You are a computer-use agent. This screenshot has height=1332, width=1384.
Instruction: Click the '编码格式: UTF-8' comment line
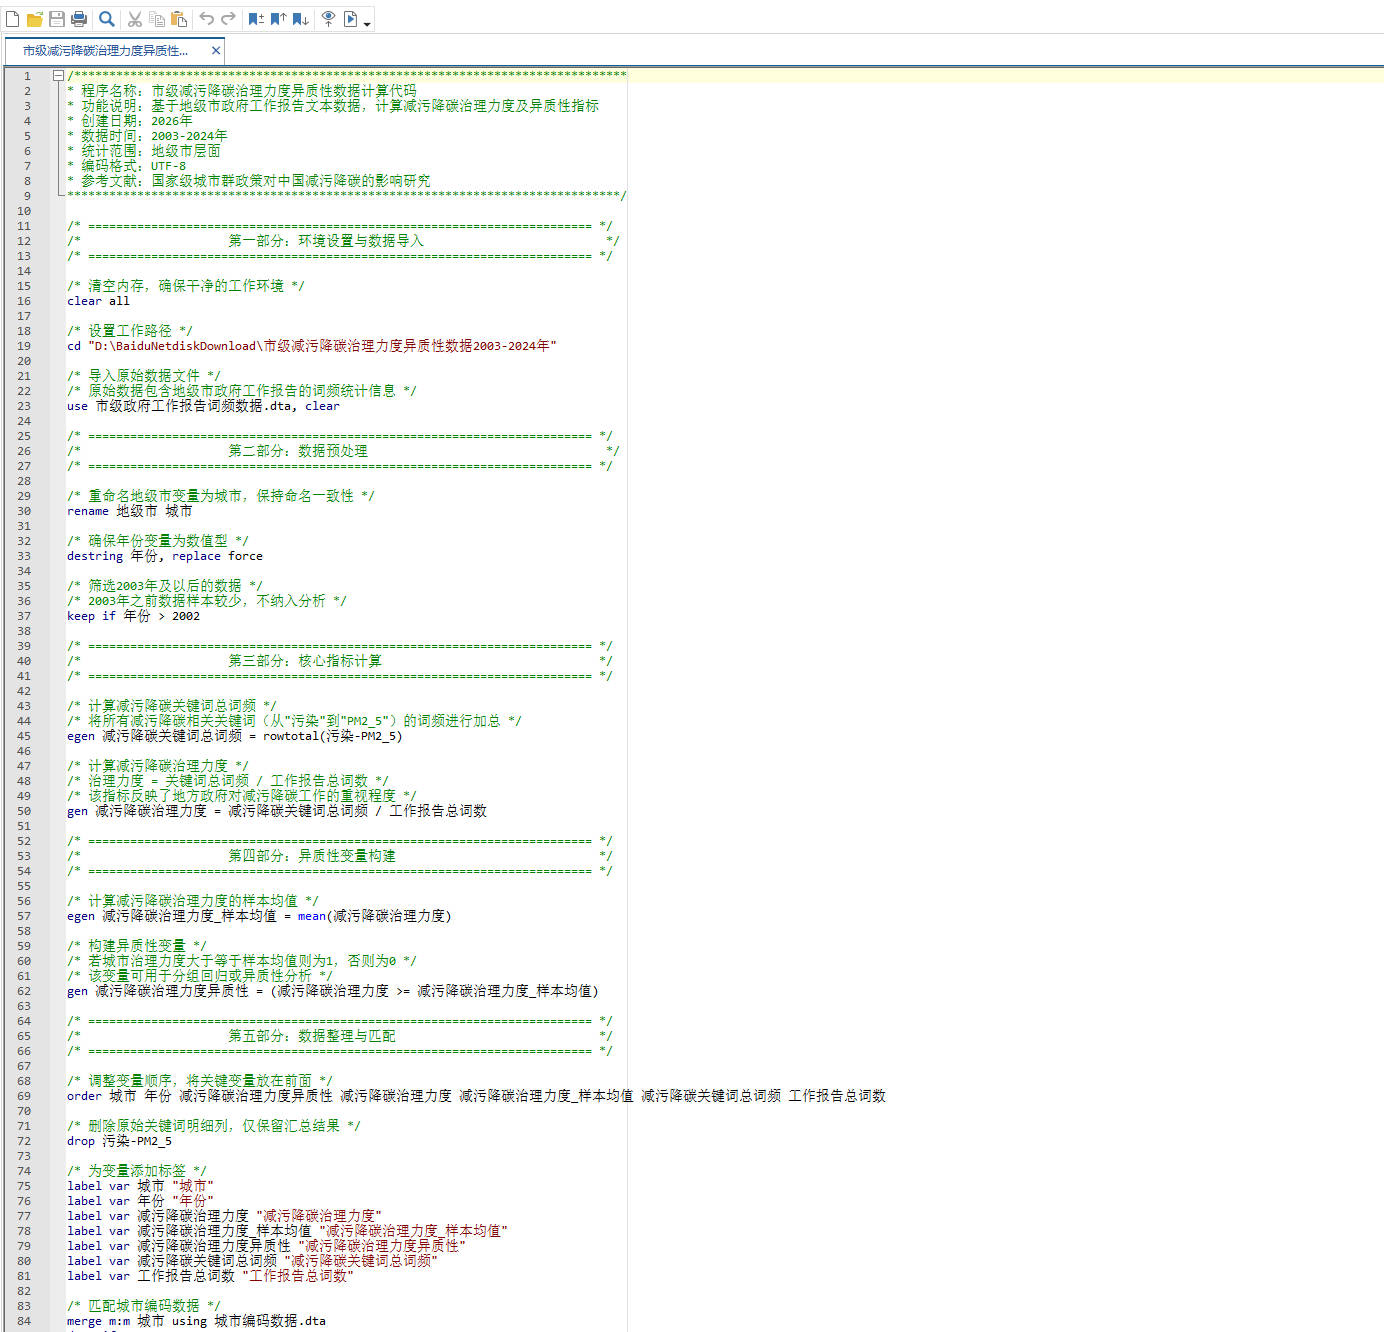pyautogui.click(x=126, y=166)
